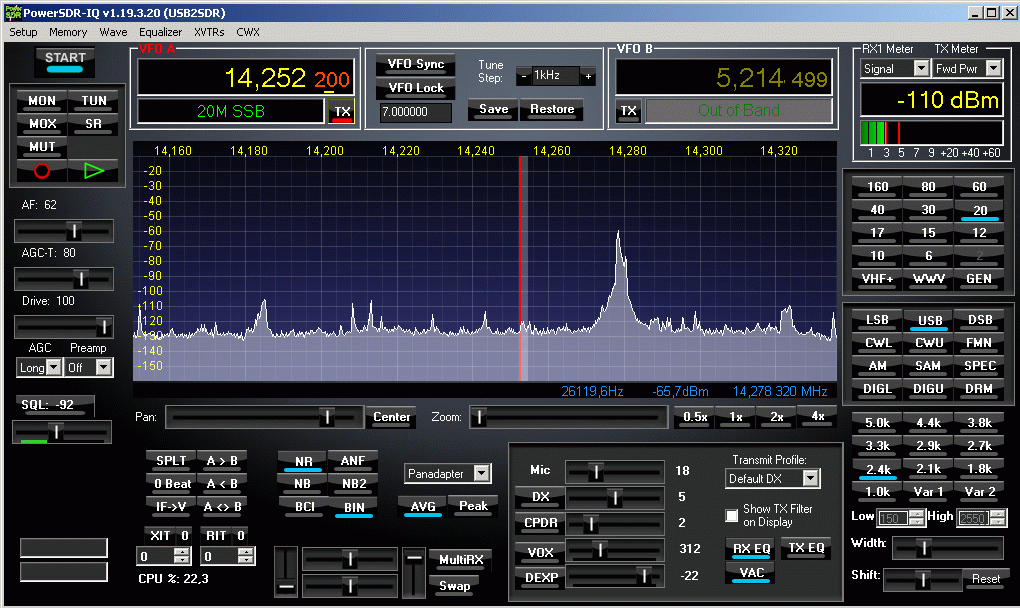Click the Mic gain slider
1020x608 pixels.
click(615, 471)
